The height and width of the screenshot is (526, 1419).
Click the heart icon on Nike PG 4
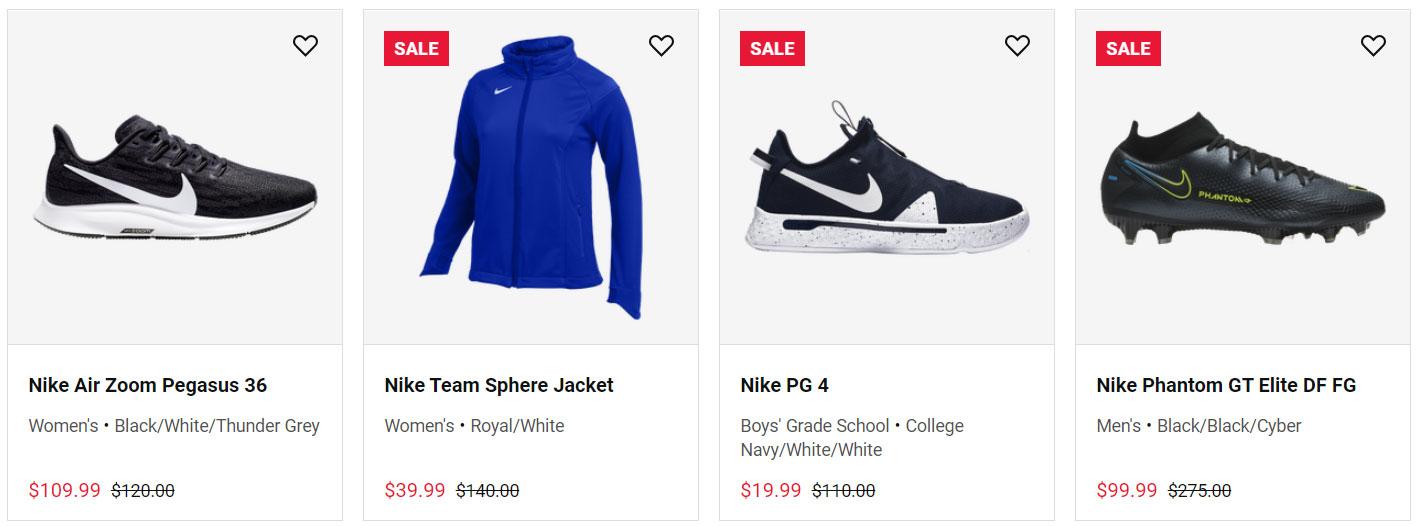(1017, 46)
